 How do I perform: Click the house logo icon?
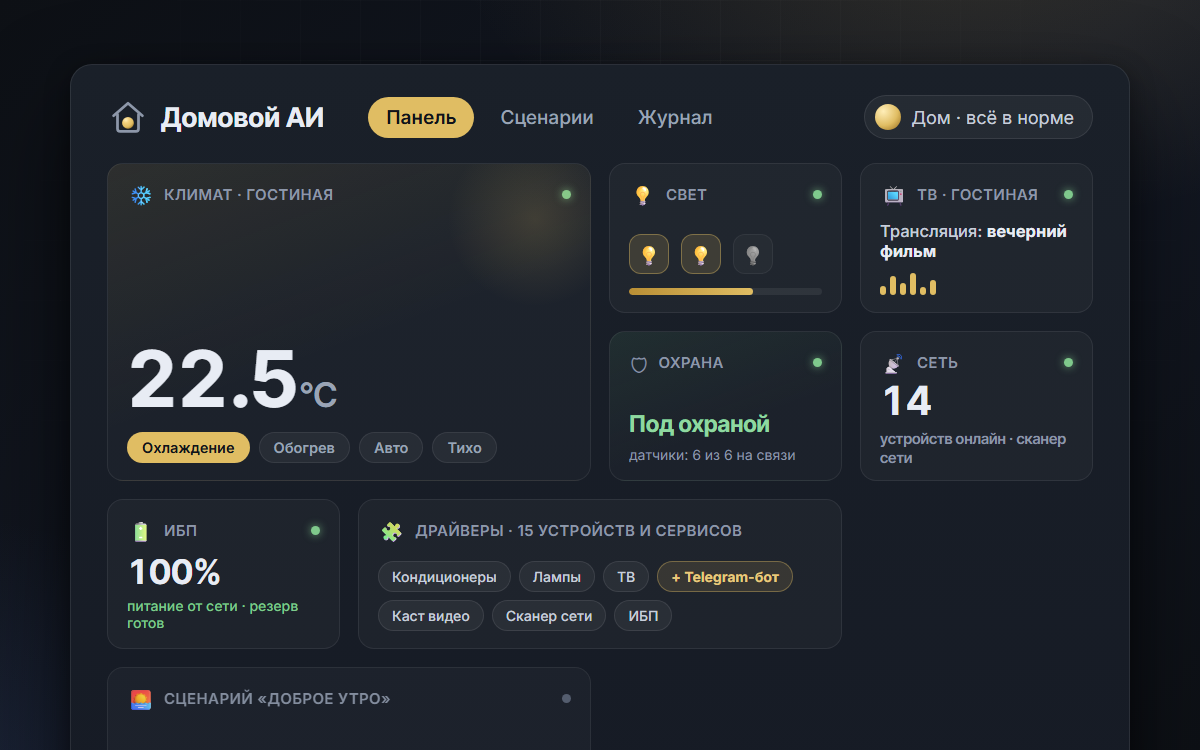tap(127, 117)
